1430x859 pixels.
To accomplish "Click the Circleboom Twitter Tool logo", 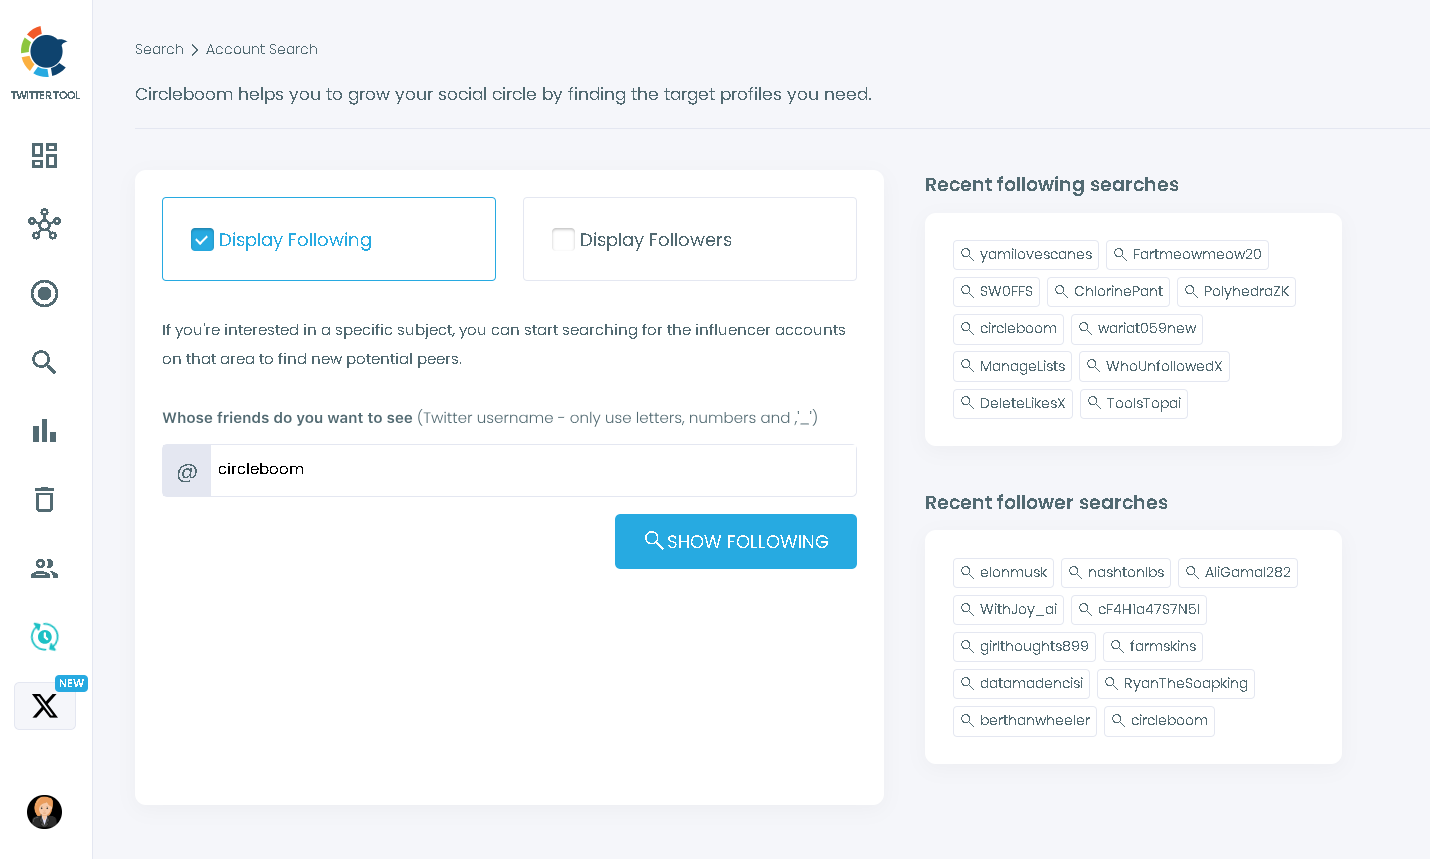I will click(x=45, y=64).
